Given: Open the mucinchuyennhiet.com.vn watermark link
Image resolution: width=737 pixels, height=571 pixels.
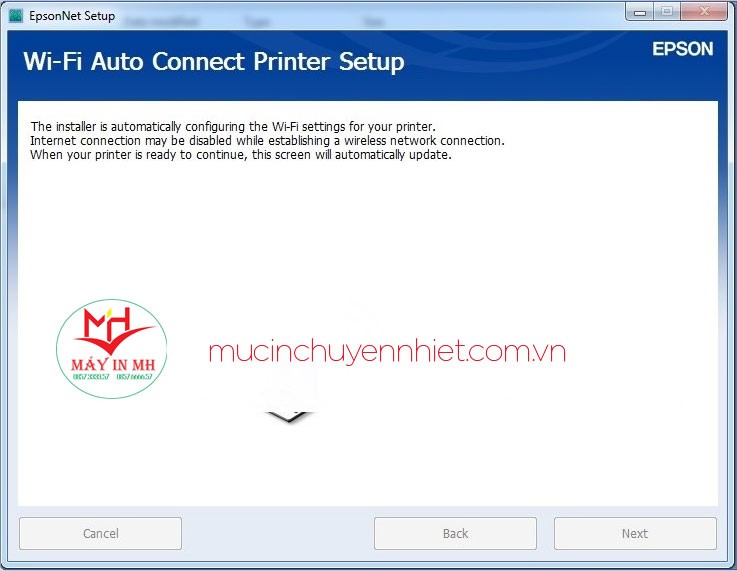Looking at the screenshot, I should 387,351.
